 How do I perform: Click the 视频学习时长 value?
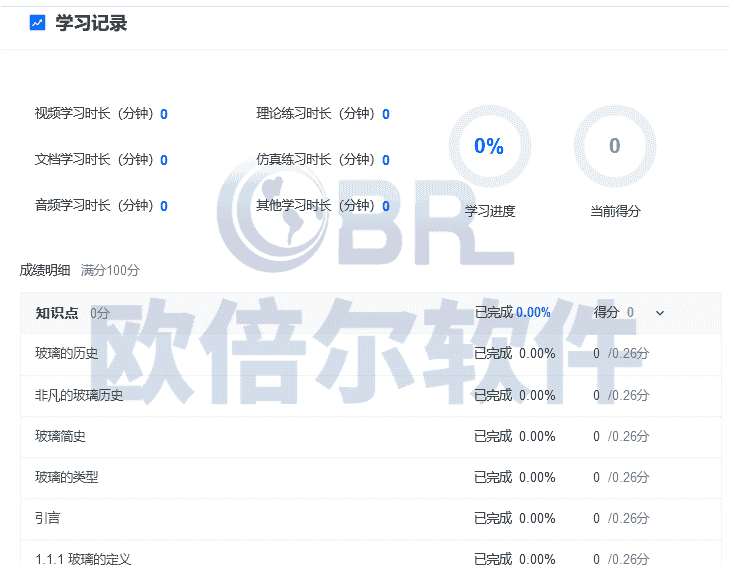(x=164, y=114)
